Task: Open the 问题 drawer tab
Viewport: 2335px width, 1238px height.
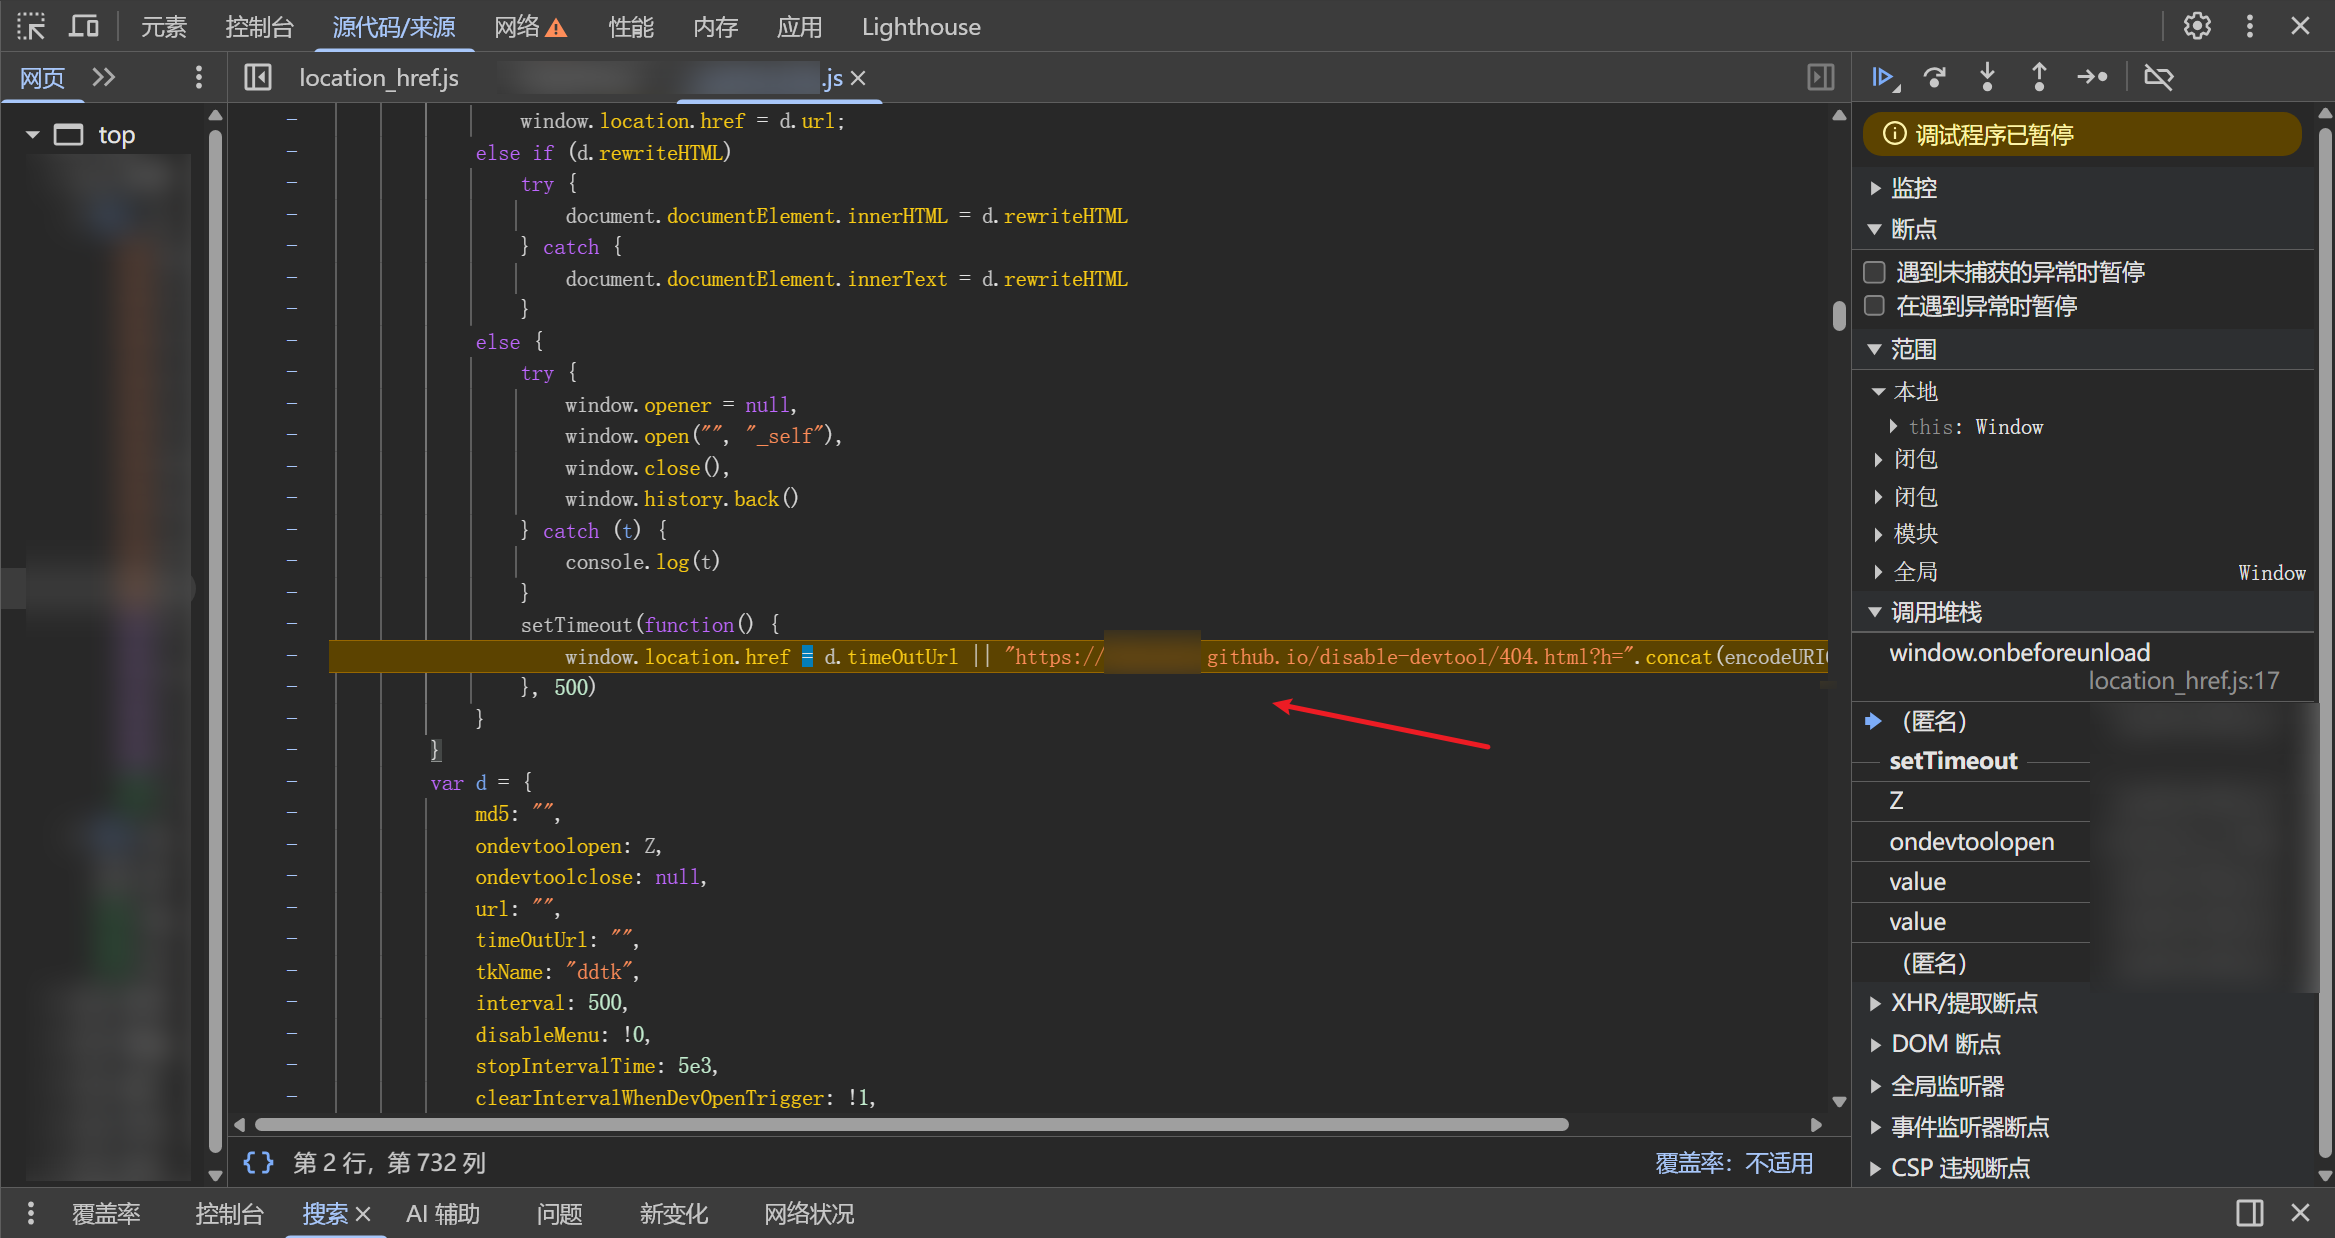Action: [560, 1214]
